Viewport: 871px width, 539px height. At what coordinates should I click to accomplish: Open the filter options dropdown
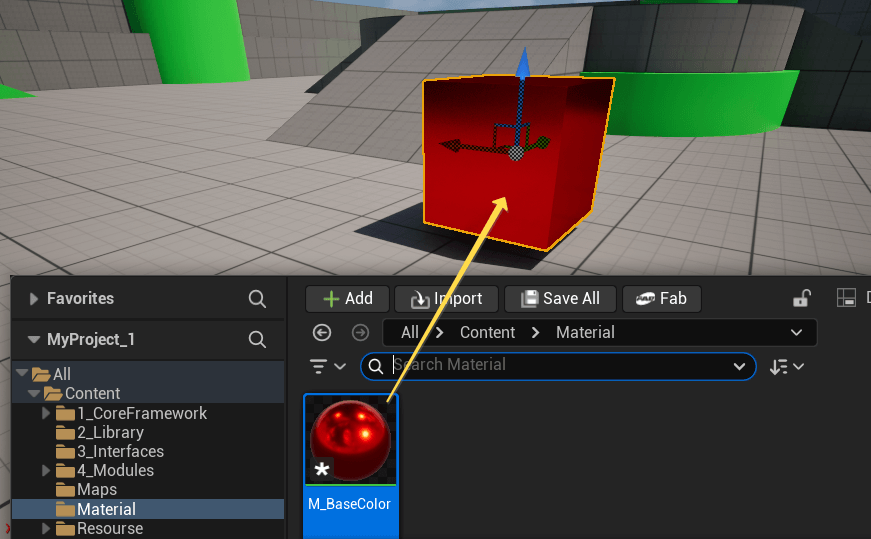click(327, 366)
